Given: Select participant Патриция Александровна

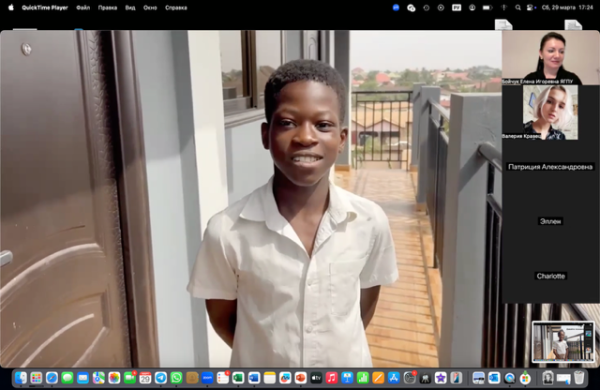Looking at the screenshot, I should (x=550, y=167).
